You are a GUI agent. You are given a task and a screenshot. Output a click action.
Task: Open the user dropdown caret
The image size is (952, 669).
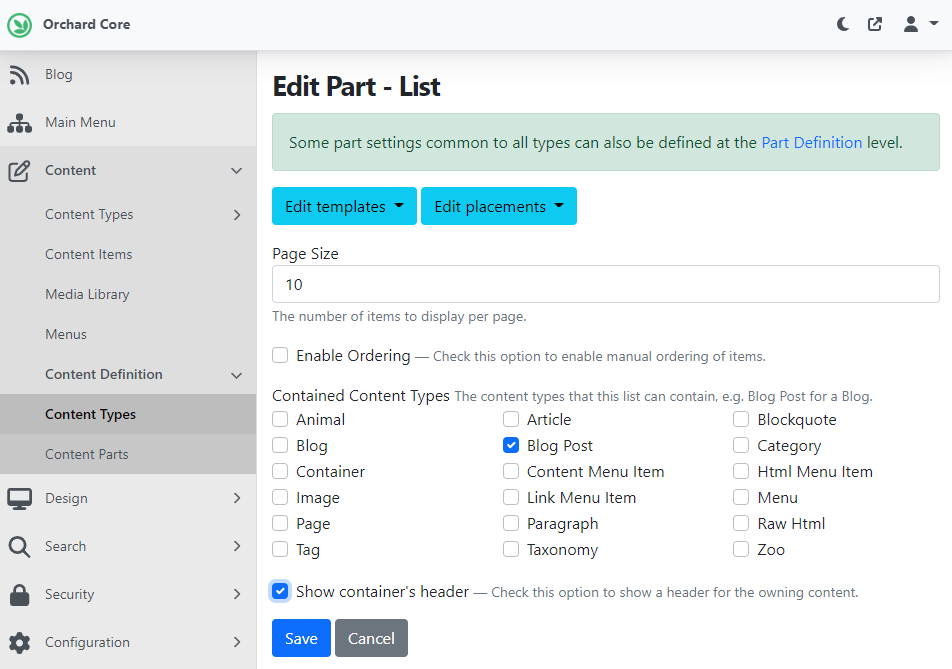coord(934,24)
